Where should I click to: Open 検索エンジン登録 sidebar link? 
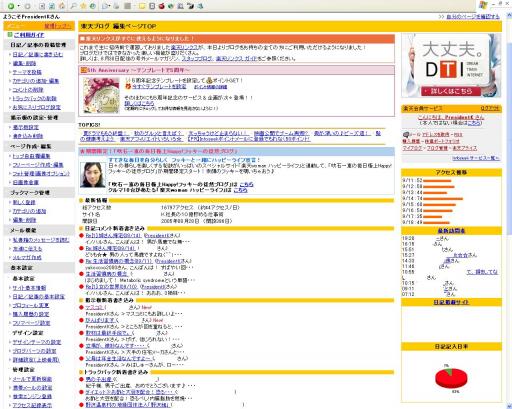click(x=32, y=396)
